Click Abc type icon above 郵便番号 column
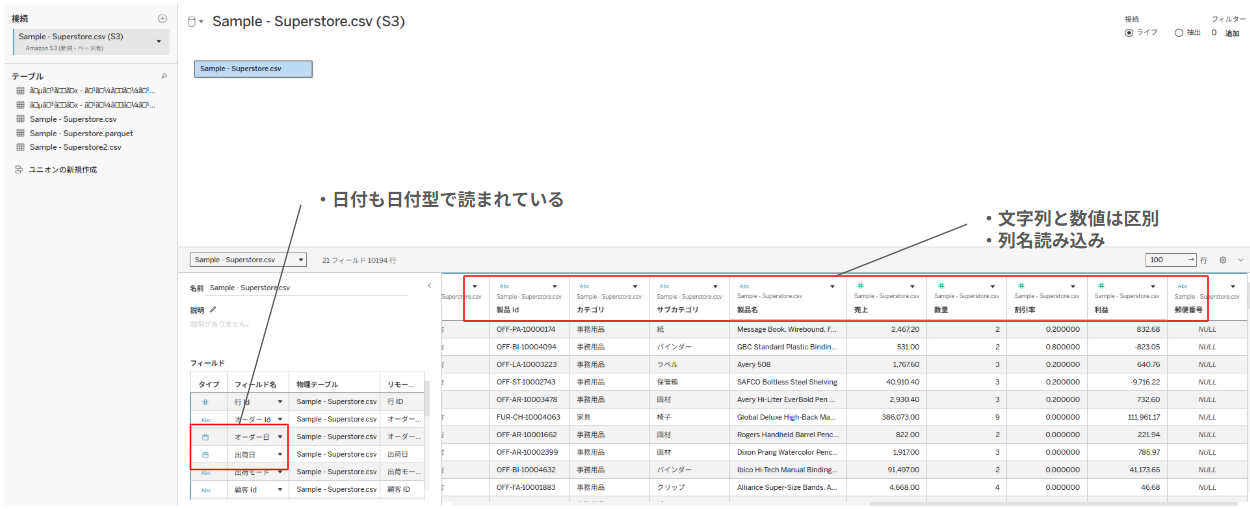This screenshot has height=509, width=1250. point(1182,286)
